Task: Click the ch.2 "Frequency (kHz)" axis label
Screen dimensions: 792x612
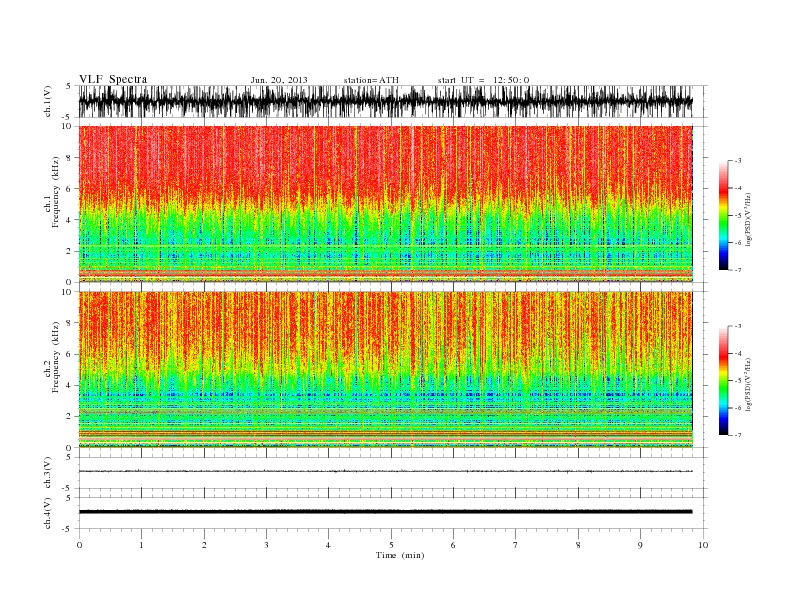Action: click(x=55, y=356)
